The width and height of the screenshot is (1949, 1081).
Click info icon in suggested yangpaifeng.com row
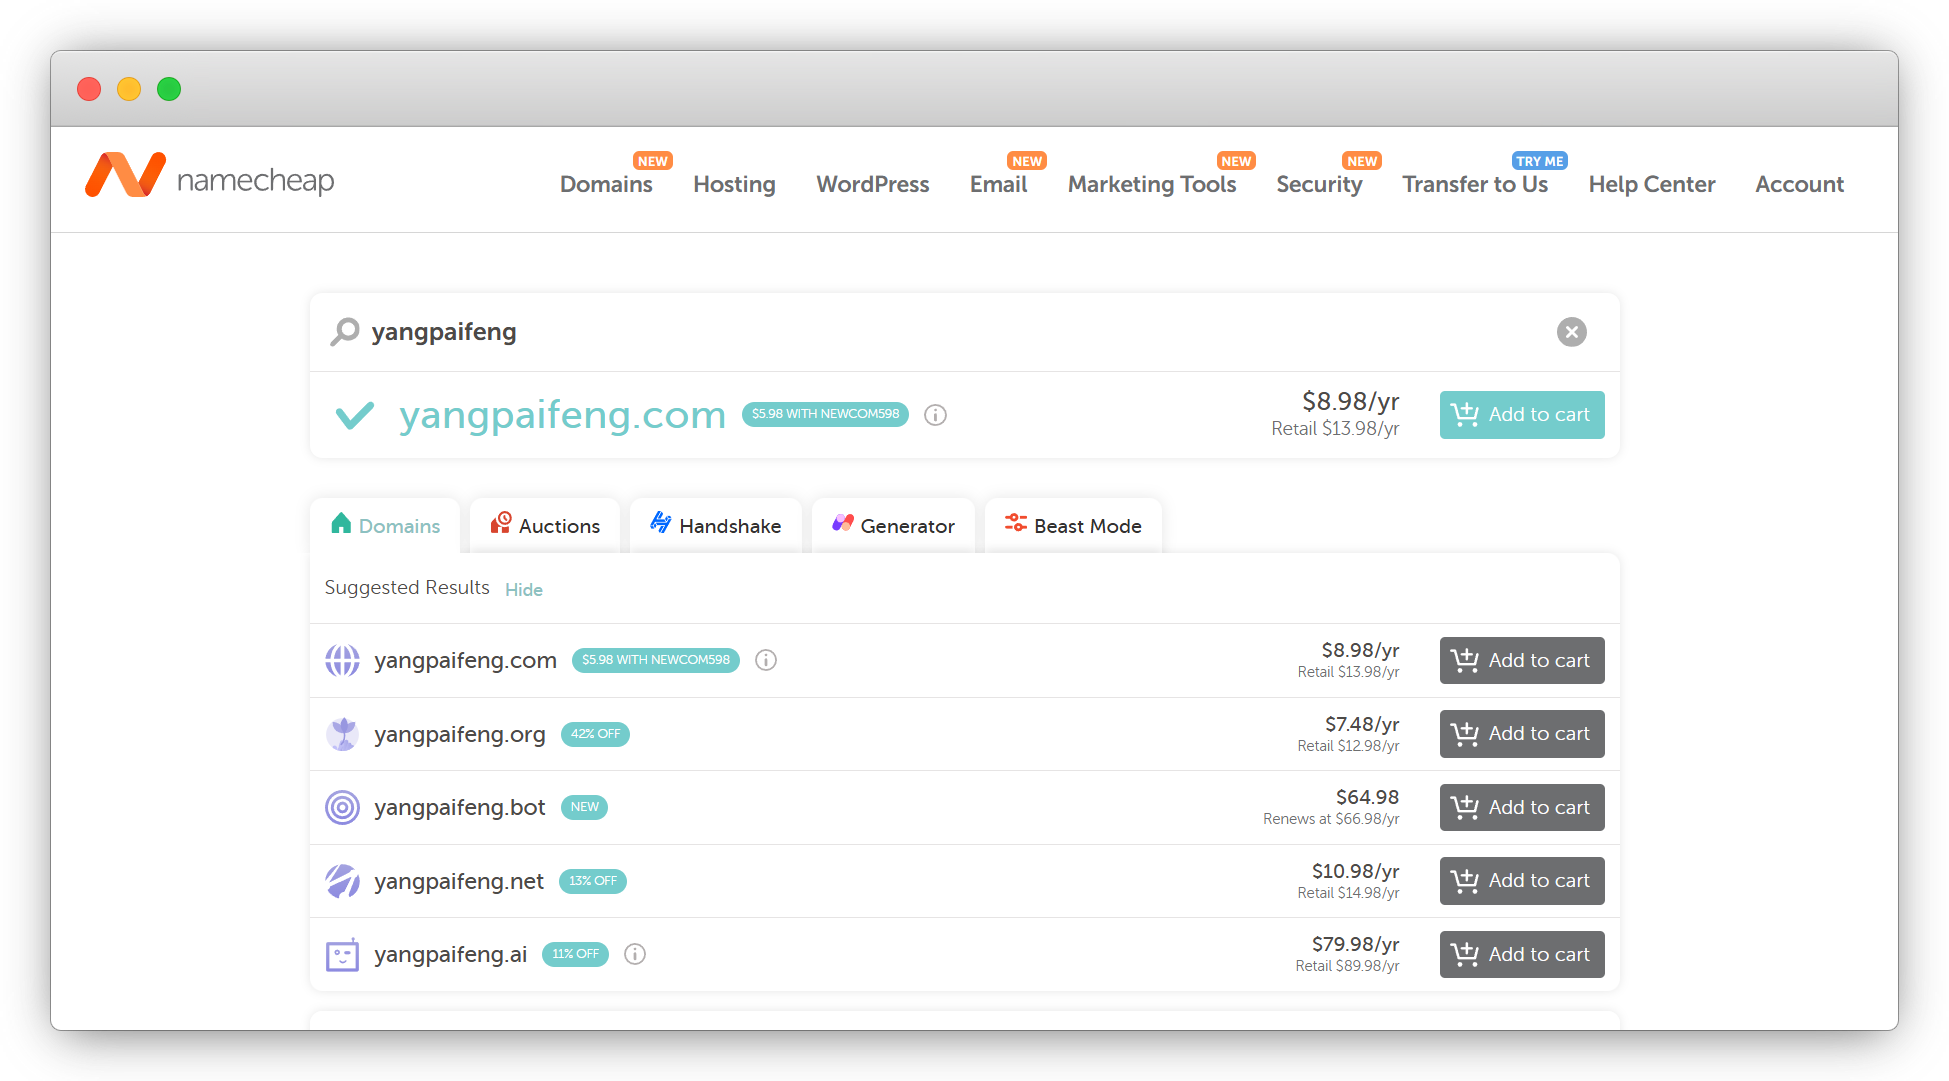[766, 660]
